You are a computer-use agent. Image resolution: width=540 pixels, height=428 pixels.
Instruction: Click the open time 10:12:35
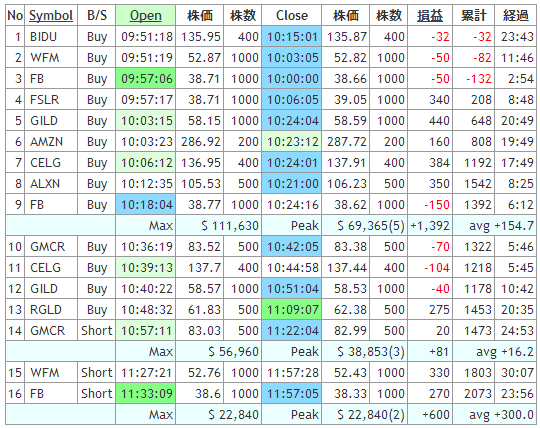(147, 184)
